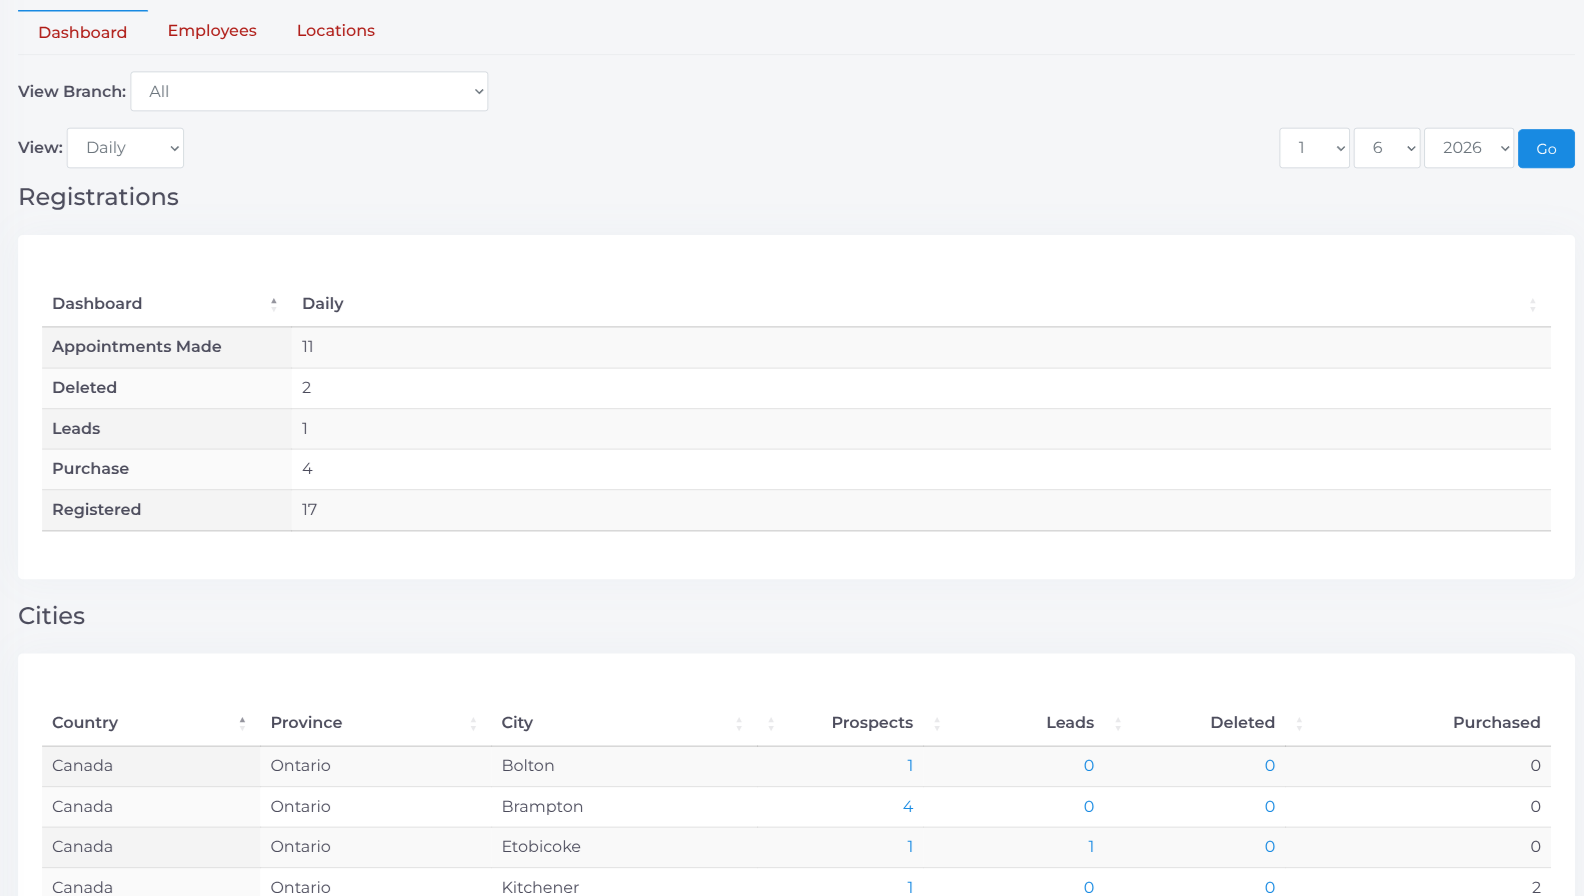Switch to the Locations tab
This screenshot has width=1584, height=896.
pos(336,31)
